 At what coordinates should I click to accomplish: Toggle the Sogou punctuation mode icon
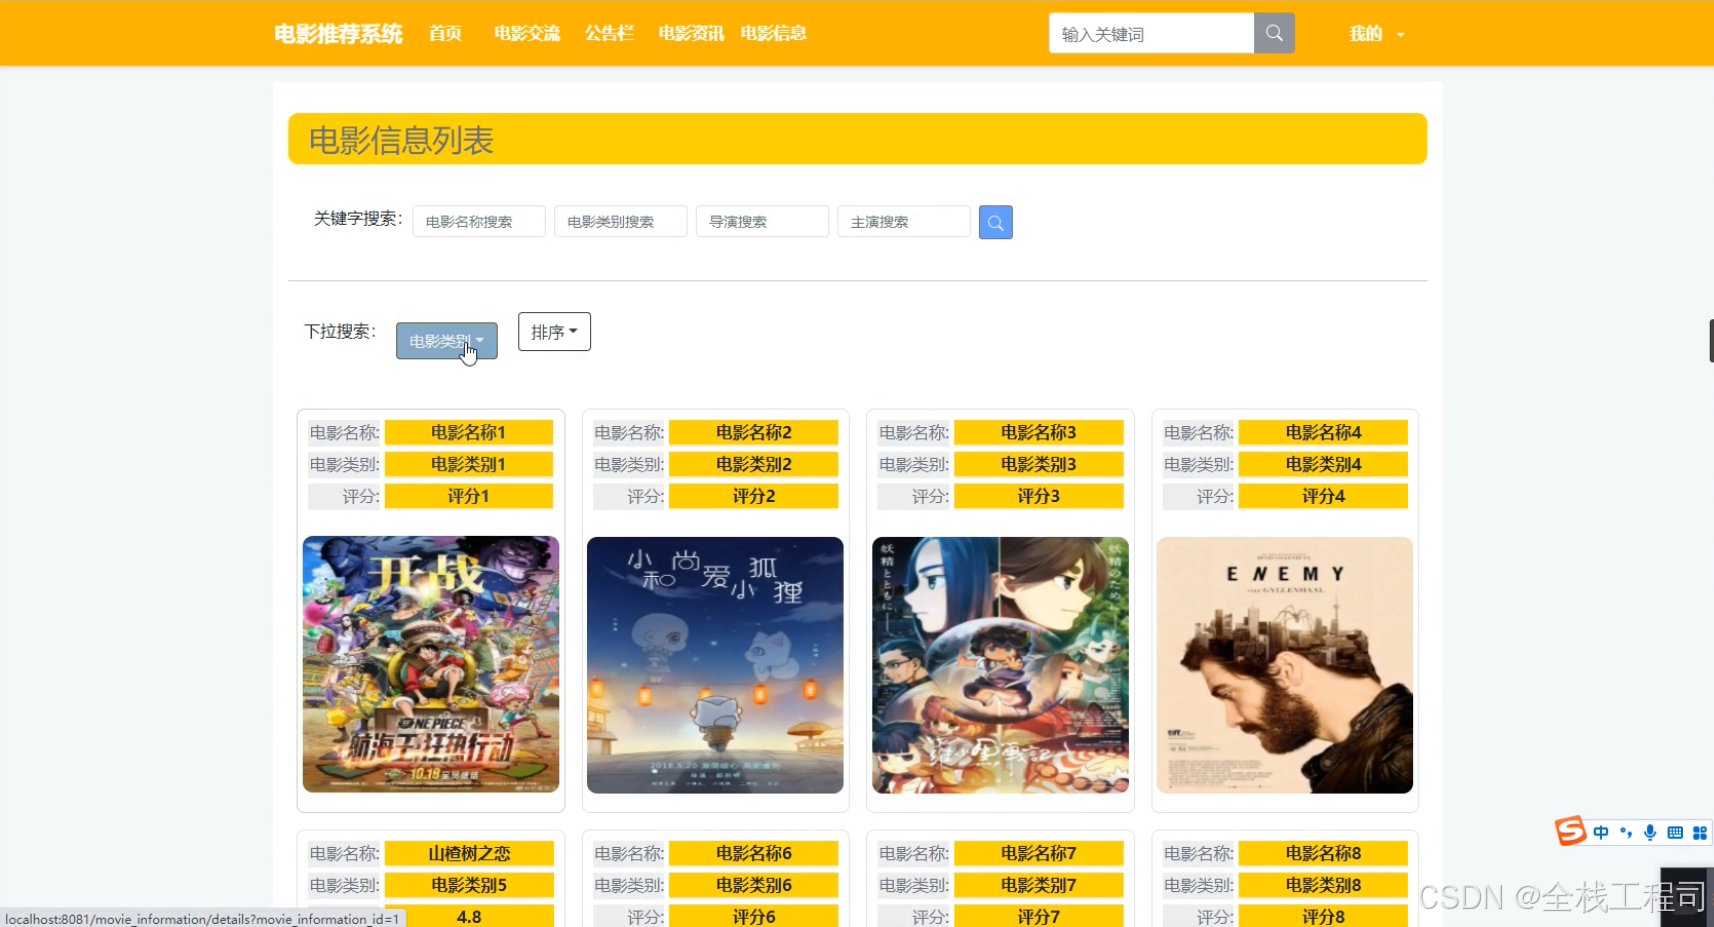1626,832
